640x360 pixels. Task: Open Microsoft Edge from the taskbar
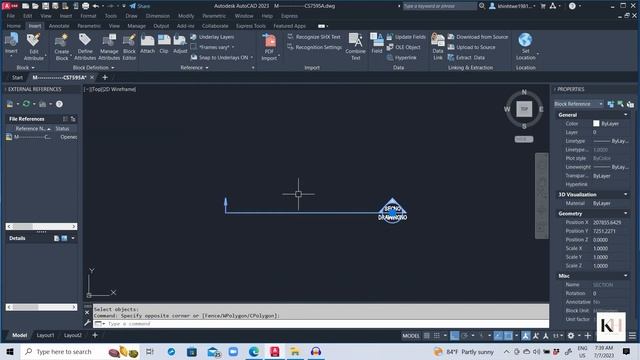[x=253, y=351]
